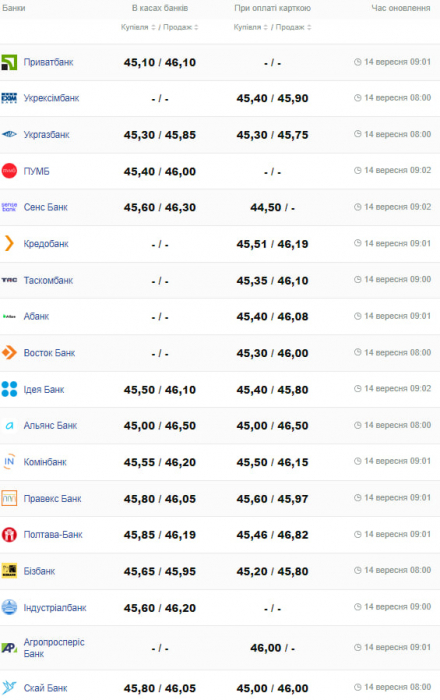This screenshot has height=700, width=440.
Task: Click the Правекс Банк orange square logo
Action: [9, 498]
